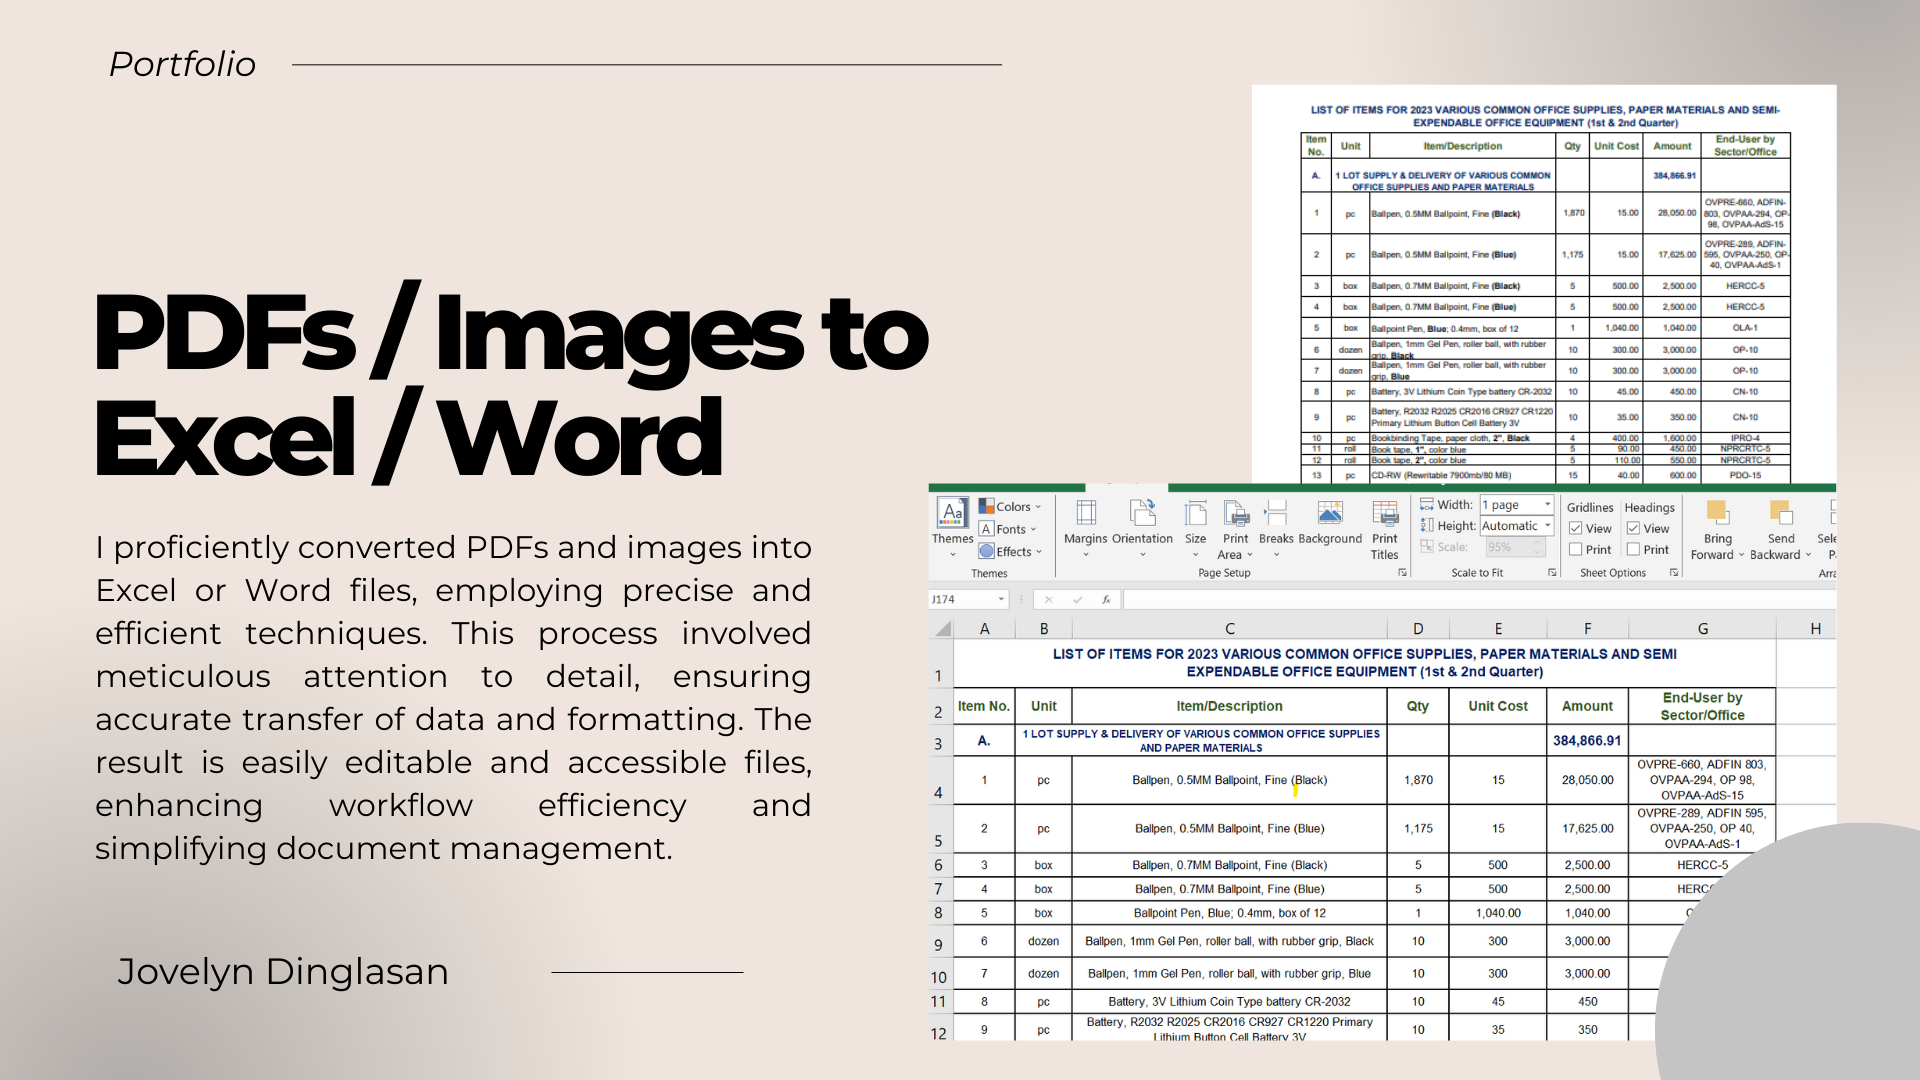This screenshot has height=1080, width=1920.
Task: Open the Margins menu
Action: (x=1085, y=527)
